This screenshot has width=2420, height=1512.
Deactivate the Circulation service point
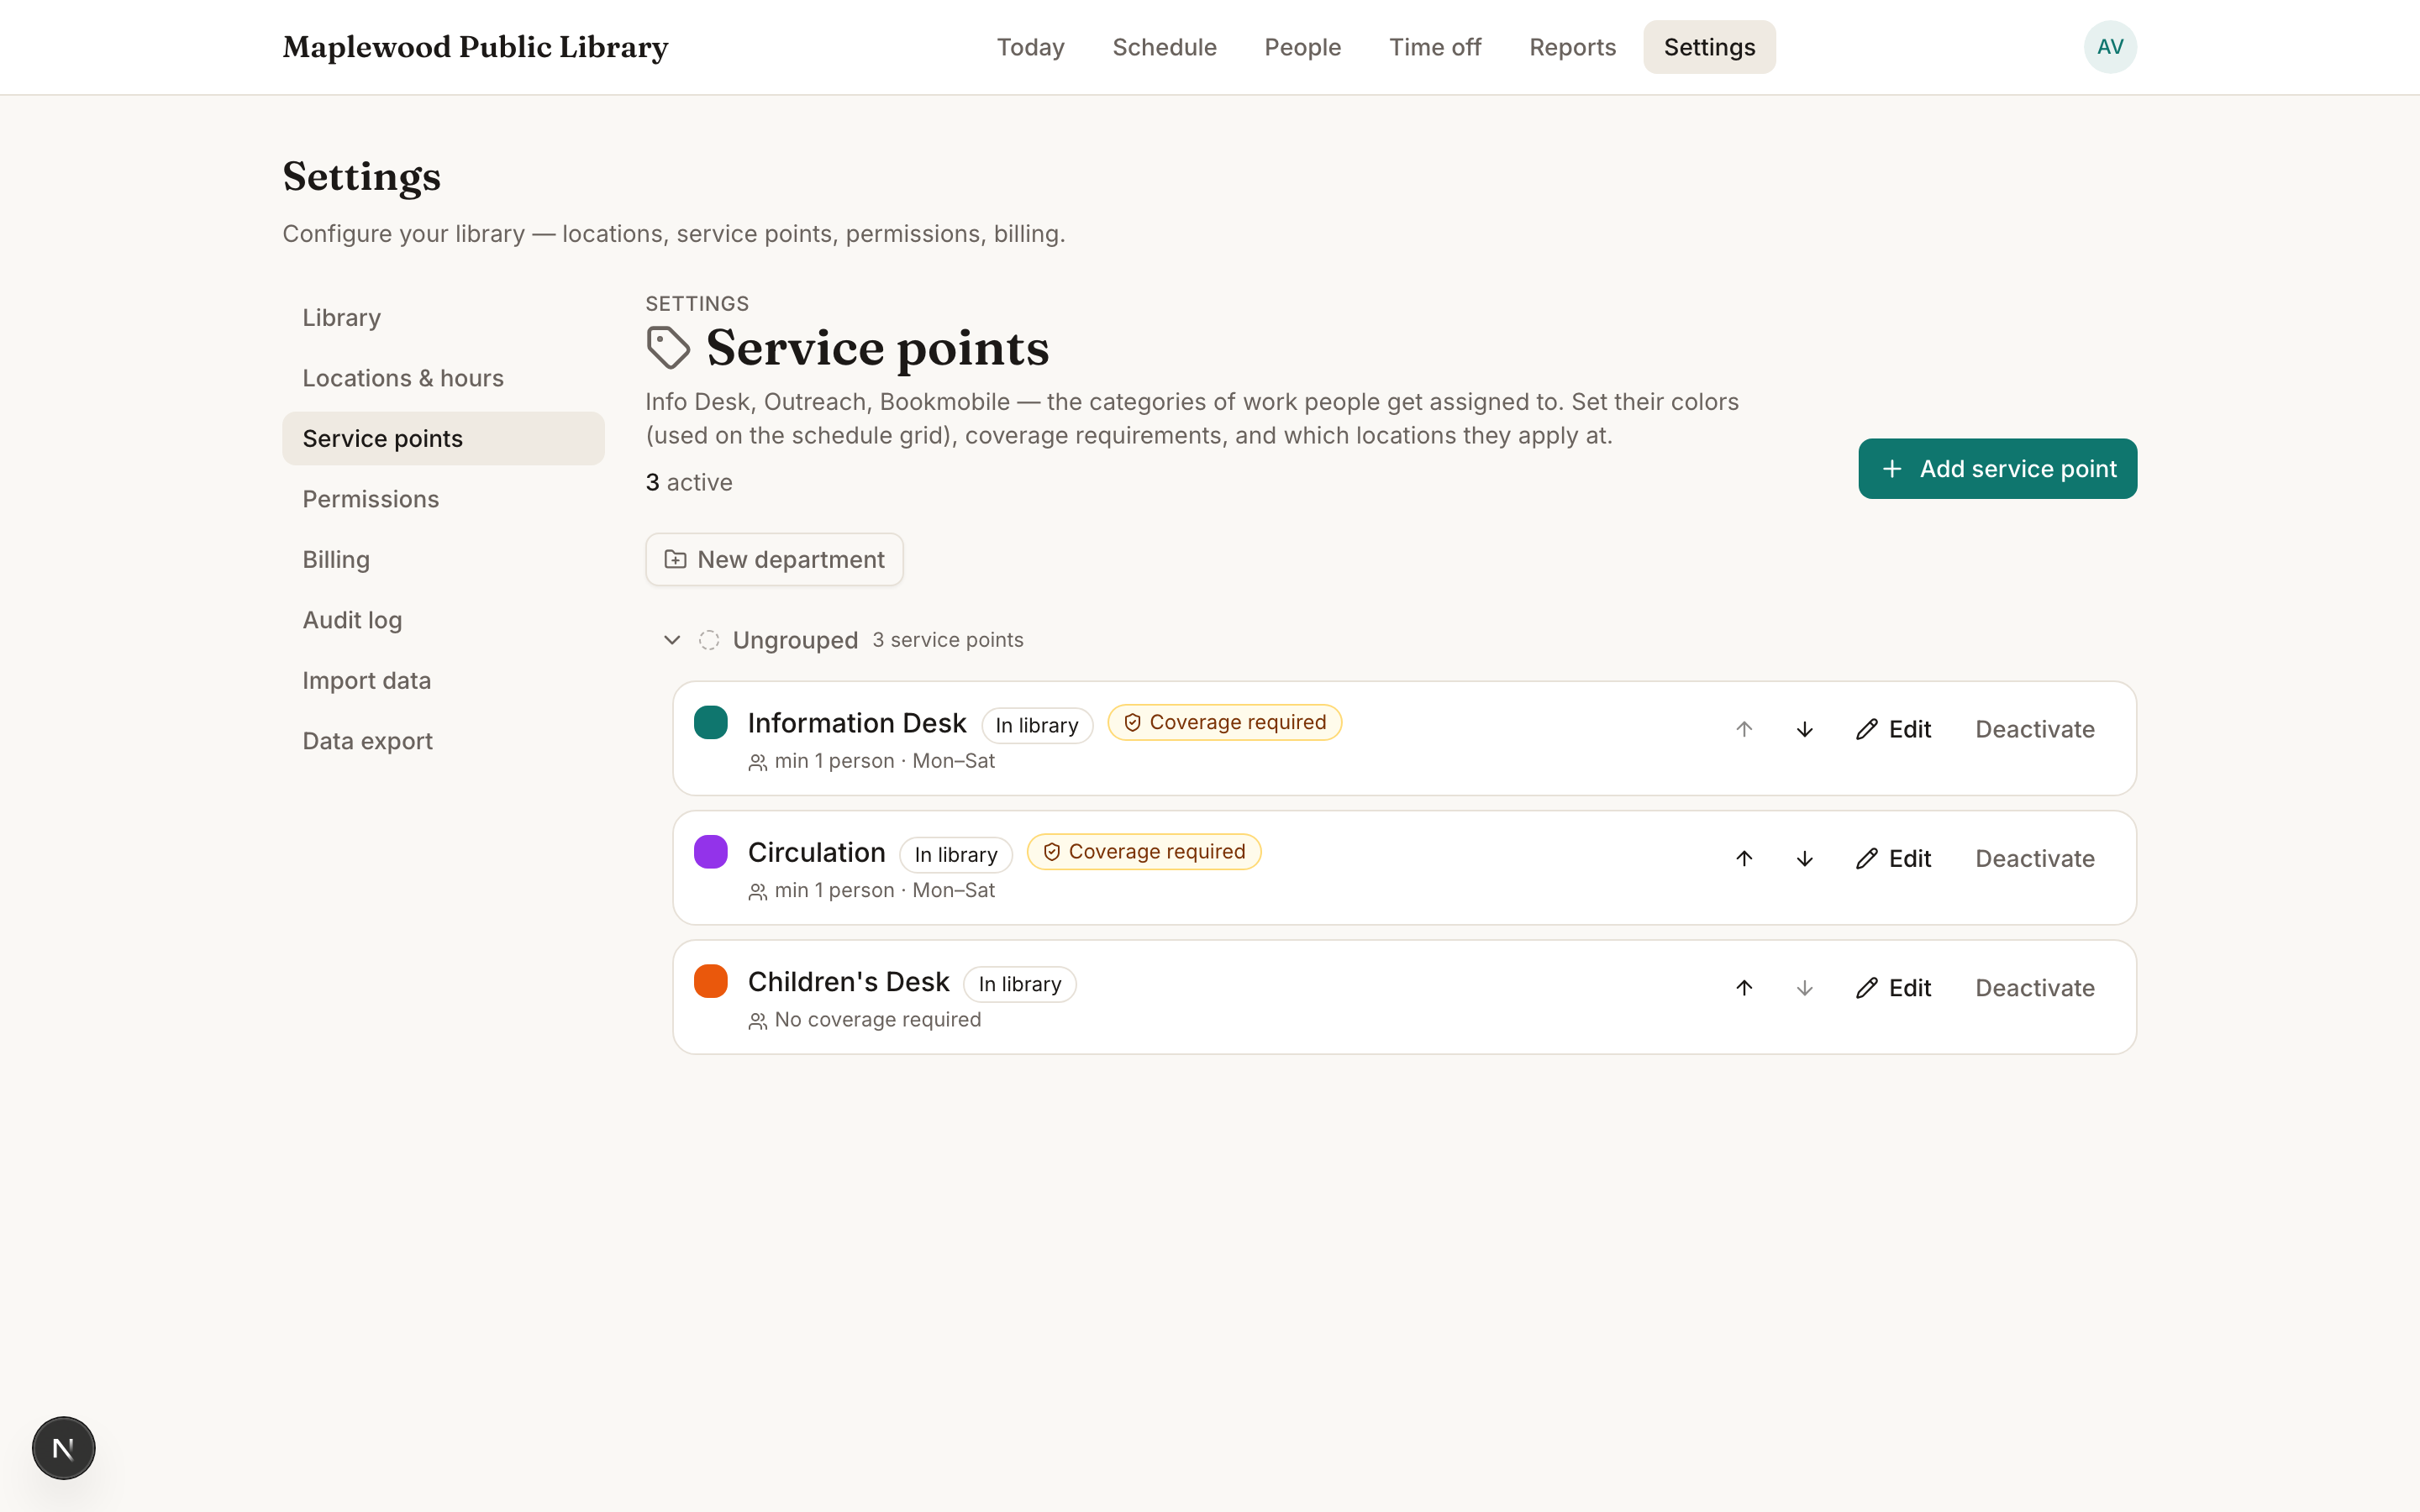(2034, 858)
